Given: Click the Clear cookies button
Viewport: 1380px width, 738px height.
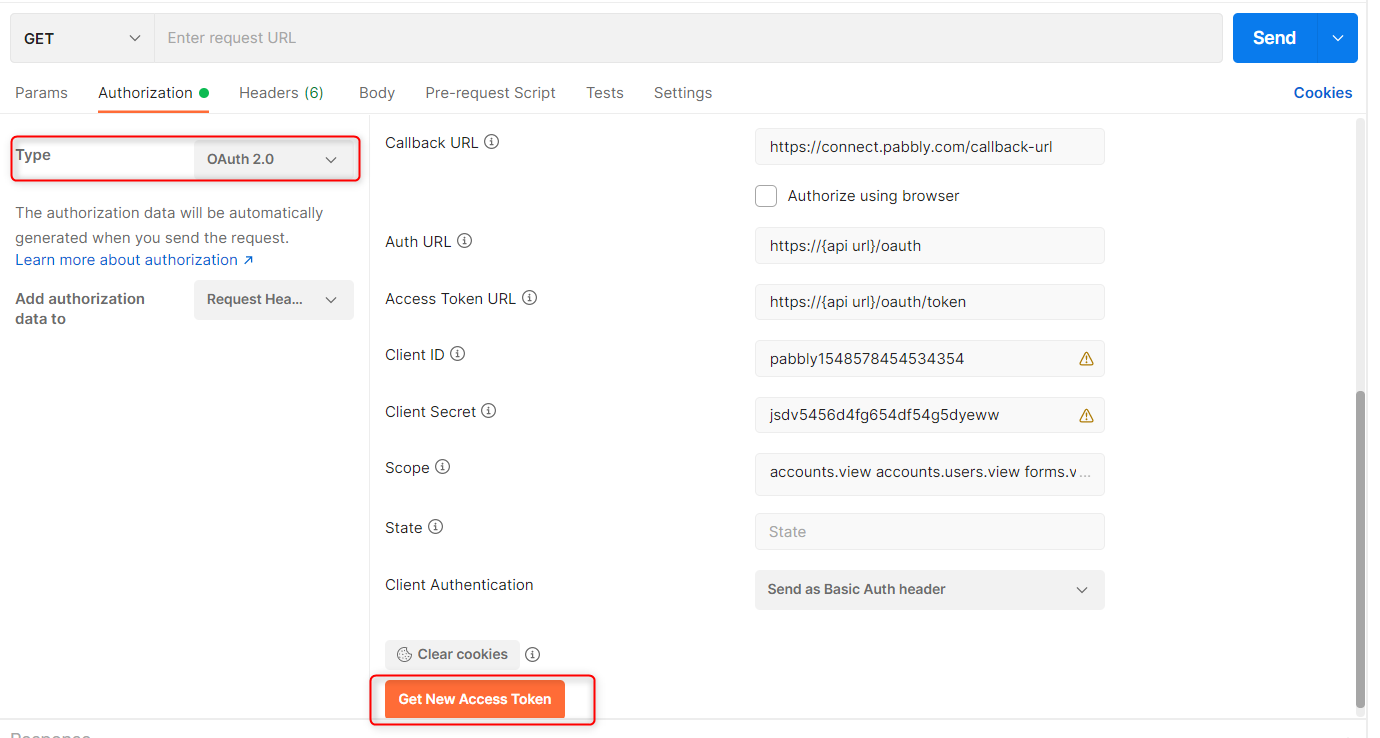Looking at the screenshot, I should 452,654.
